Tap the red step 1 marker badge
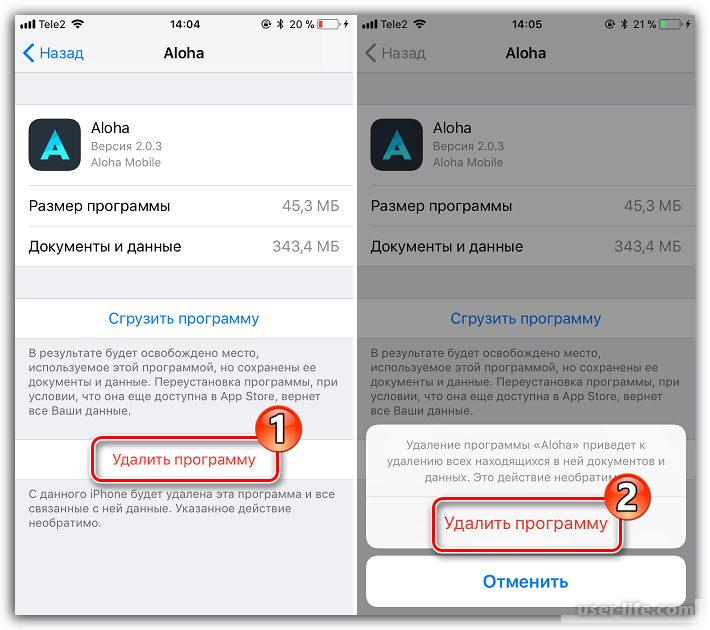The image size is (710, 630). 278,428
